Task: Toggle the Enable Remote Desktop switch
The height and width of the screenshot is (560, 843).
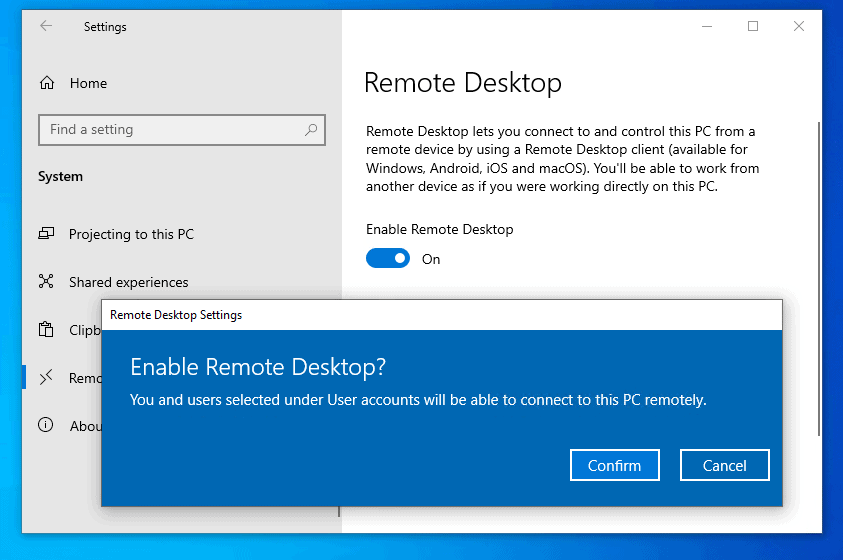Action: pyautogui.click(x=388, y=259)
